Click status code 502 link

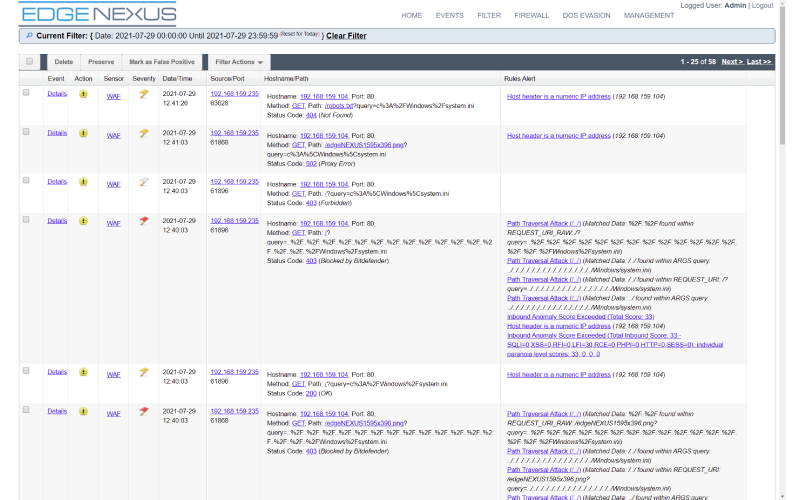pyautogui.click(x=311, y=164)
